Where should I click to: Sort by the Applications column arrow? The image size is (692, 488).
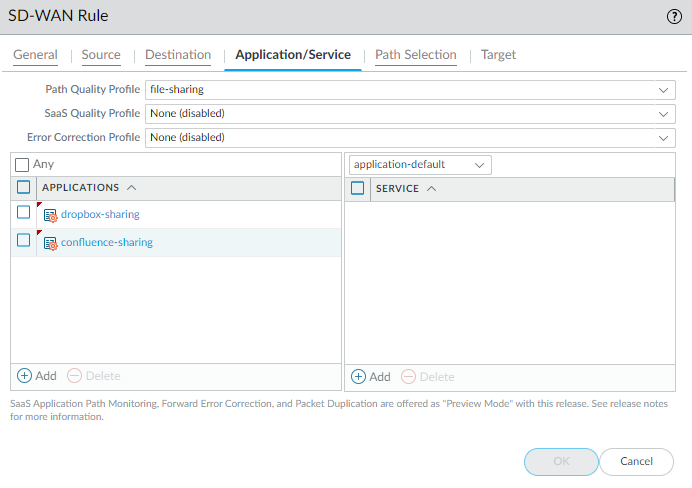point(132,187)
